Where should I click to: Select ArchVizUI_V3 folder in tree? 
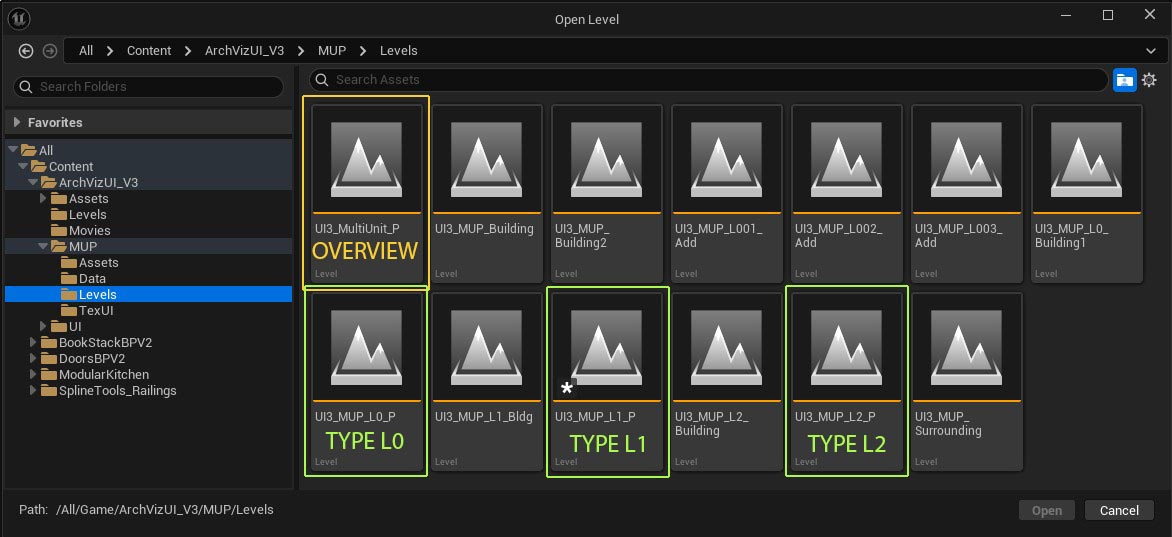click(148, 182)
